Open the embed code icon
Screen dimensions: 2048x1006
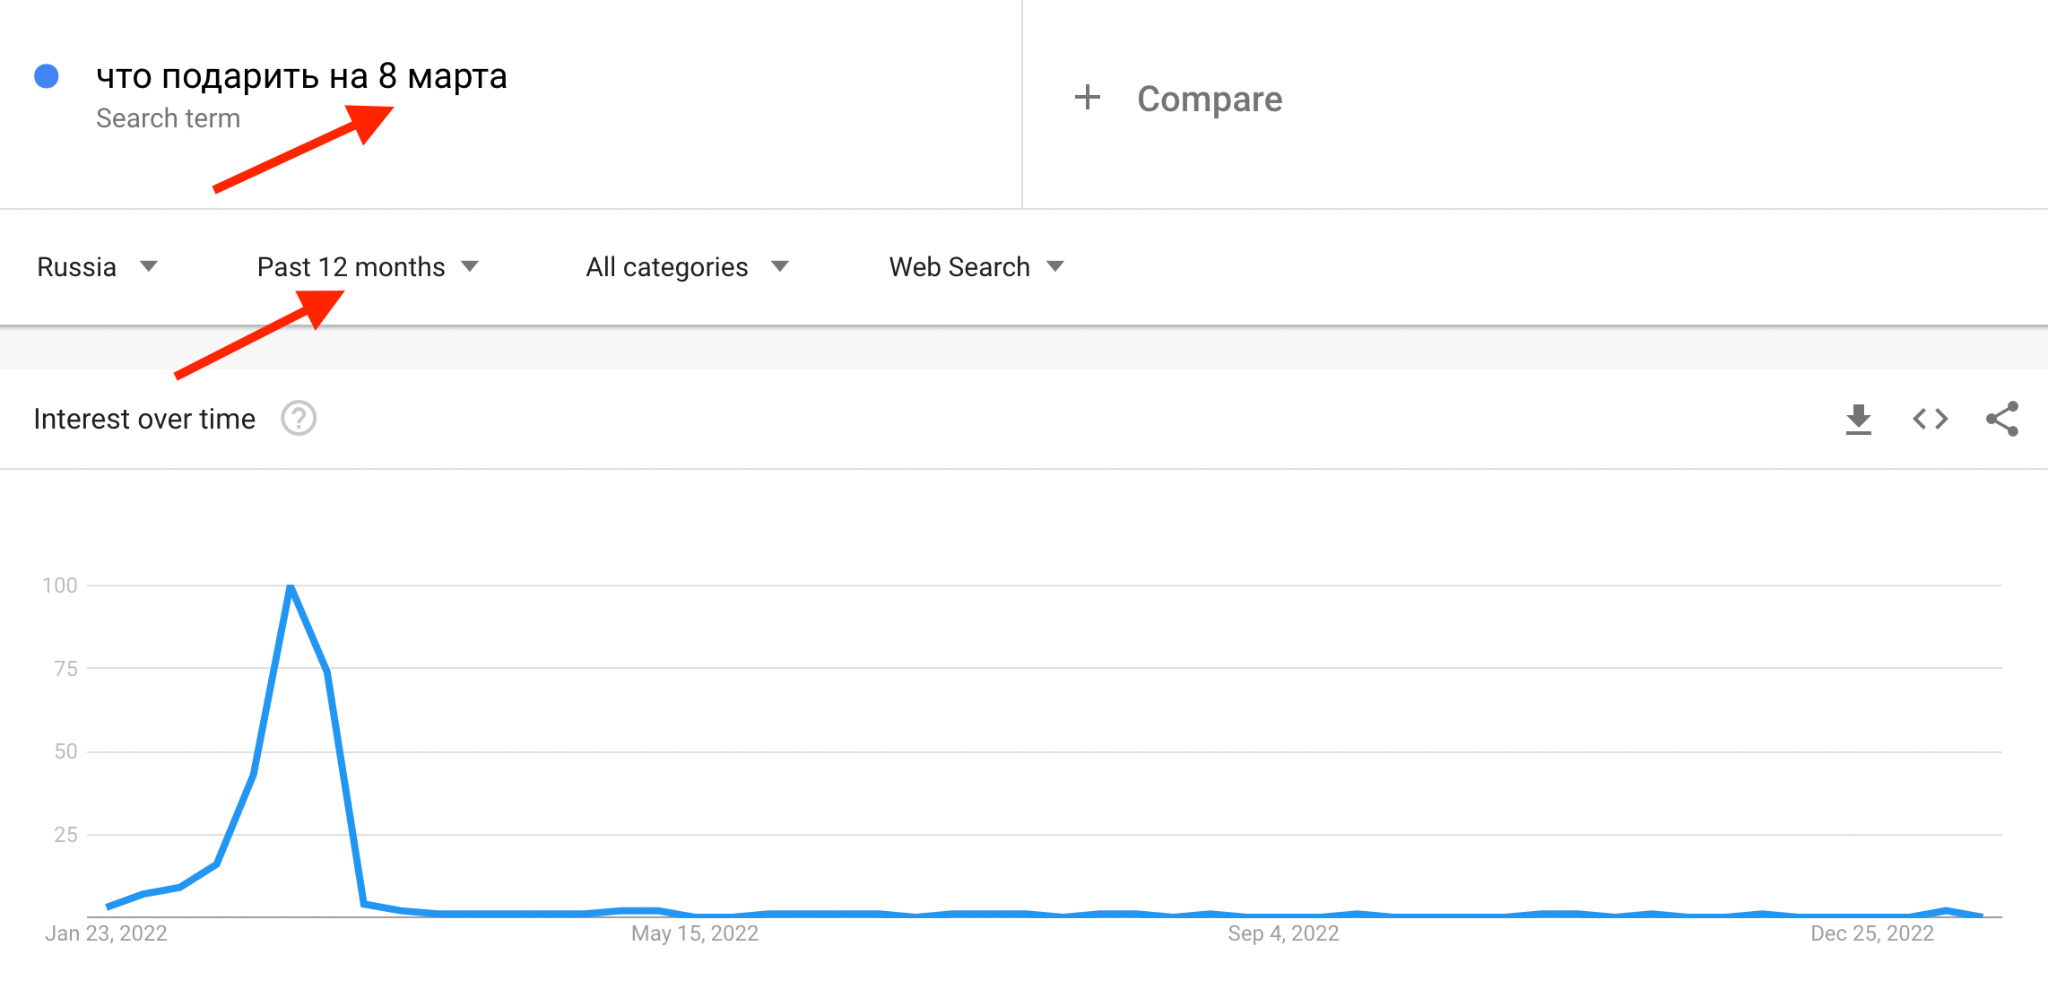[1930, 419]
